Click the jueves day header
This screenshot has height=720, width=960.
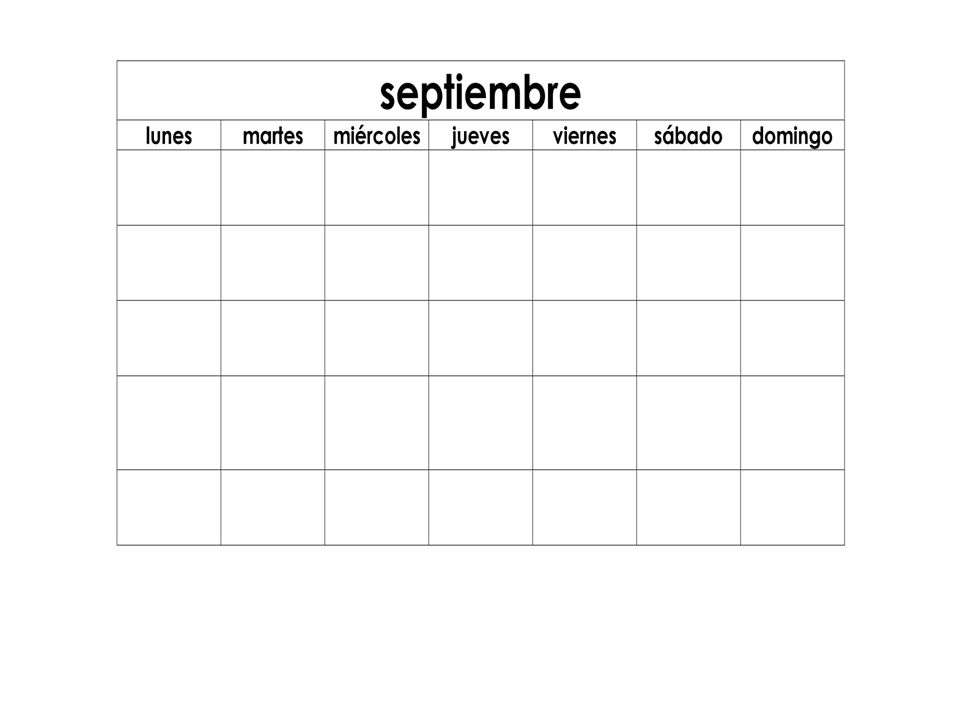point(481,135)
